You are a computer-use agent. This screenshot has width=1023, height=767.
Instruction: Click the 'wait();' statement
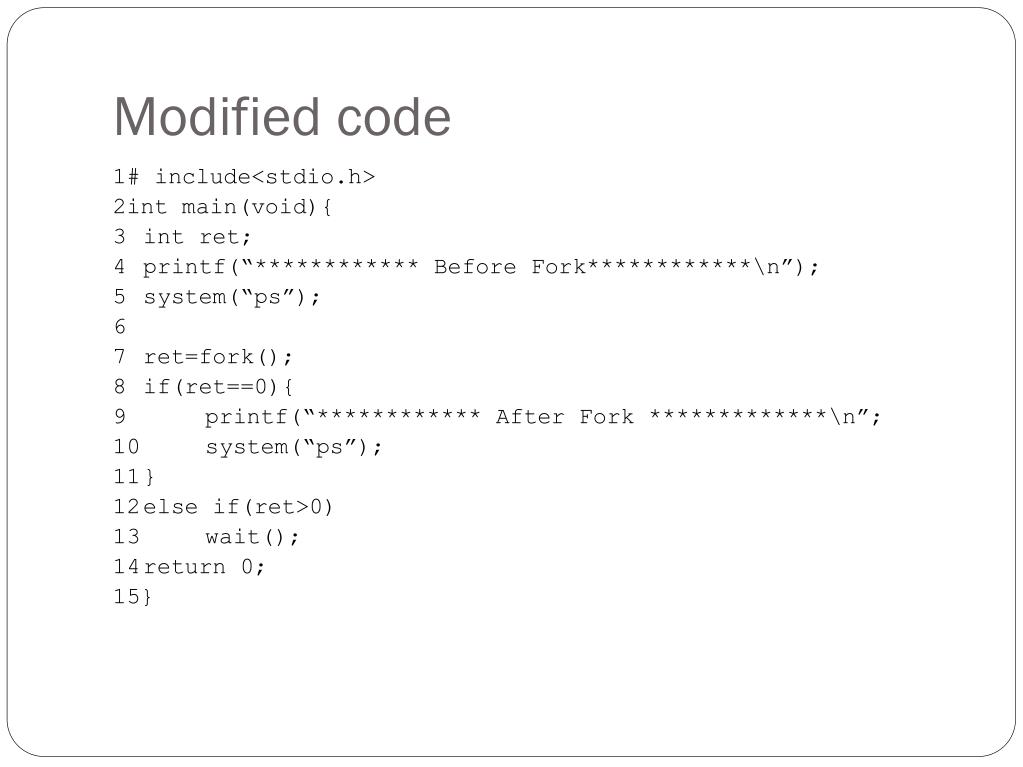click(252, 537)
